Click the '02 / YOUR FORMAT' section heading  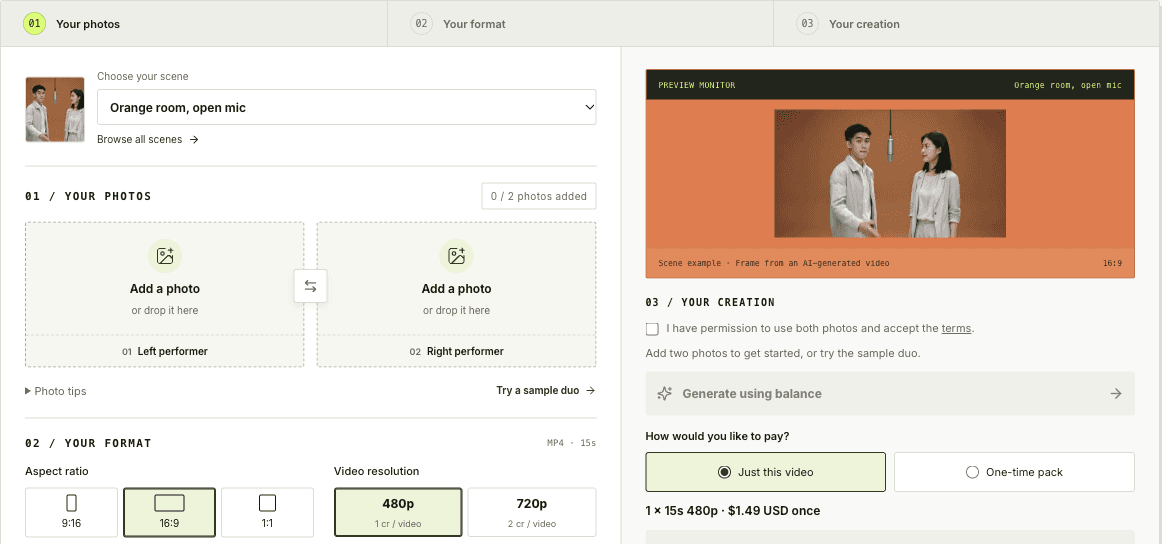click(x=88, y=443)
